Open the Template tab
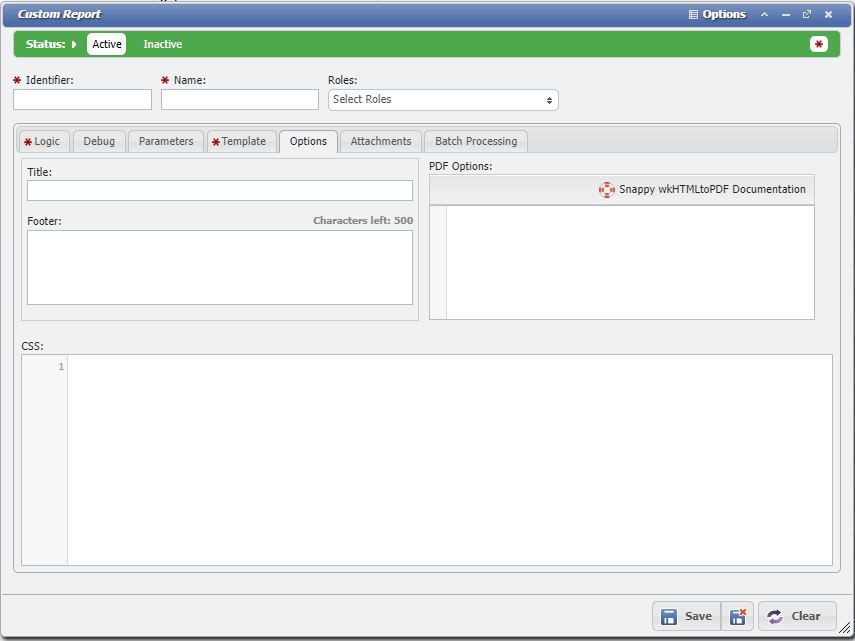 coord(240,141)
